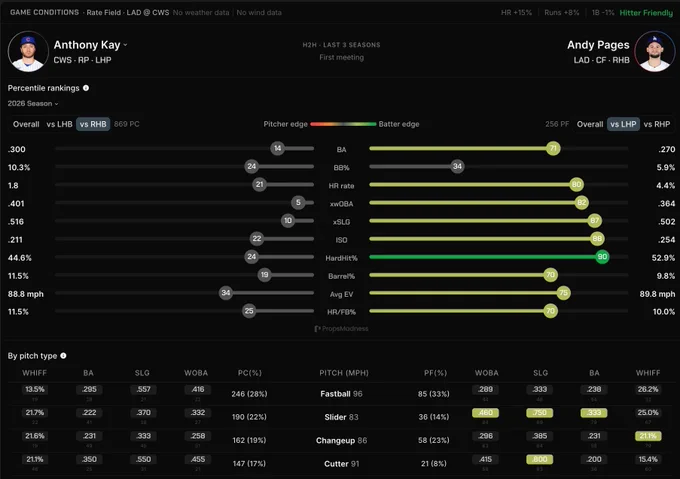Click batter Slider SLG value .750
The width and height of the screenshot is (680, 479).
(x=539, y=413)
